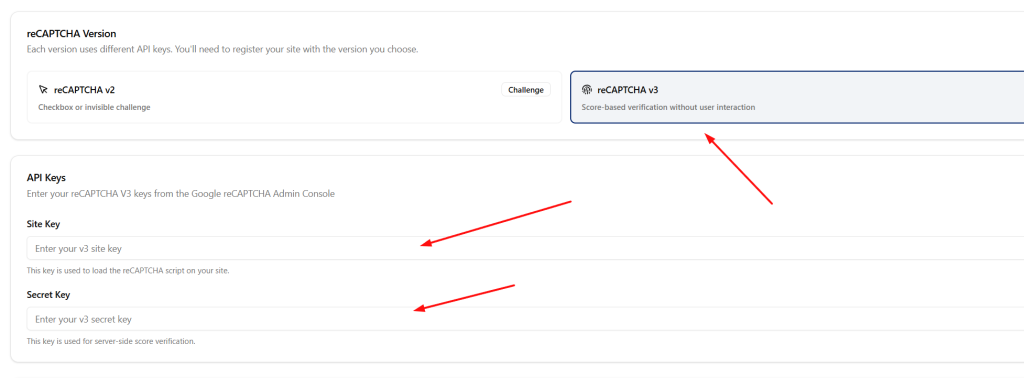Click the Challenge badge on the v2 card
The width and height of the screenshot is (1024, 378).
tap(526, 90)
